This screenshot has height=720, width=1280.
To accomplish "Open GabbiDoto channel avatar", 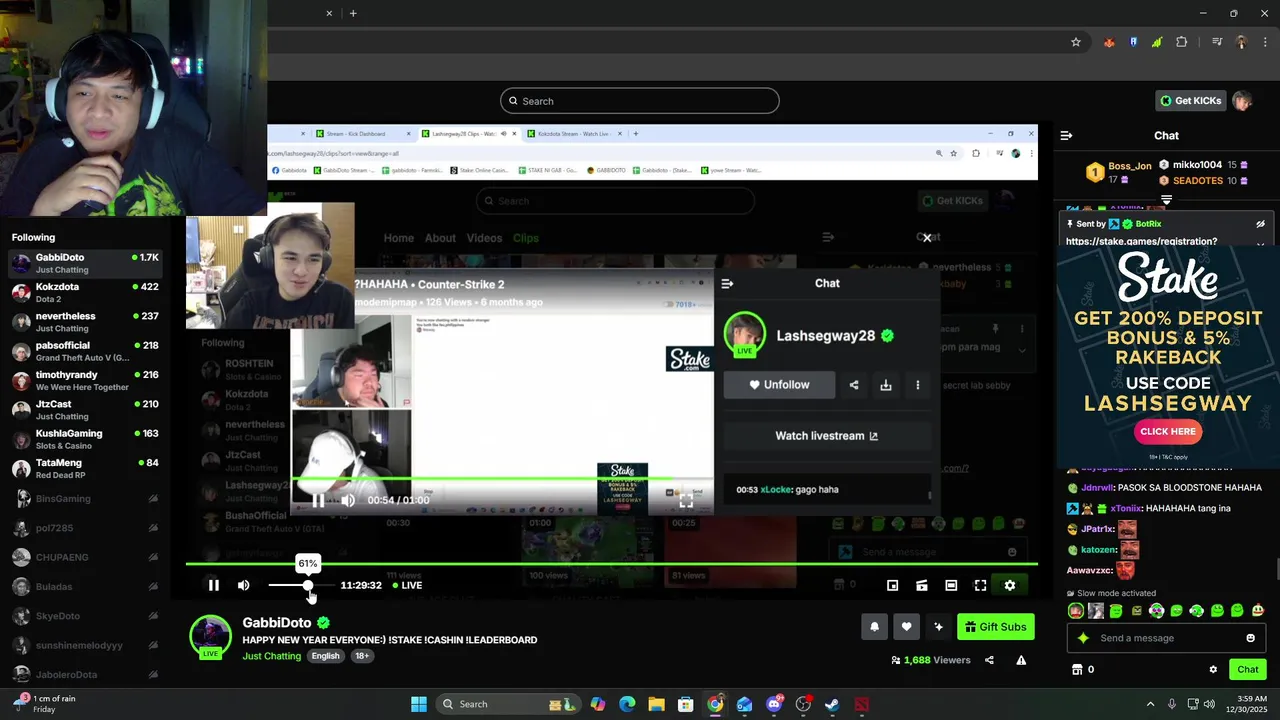I will pos(210,637).
